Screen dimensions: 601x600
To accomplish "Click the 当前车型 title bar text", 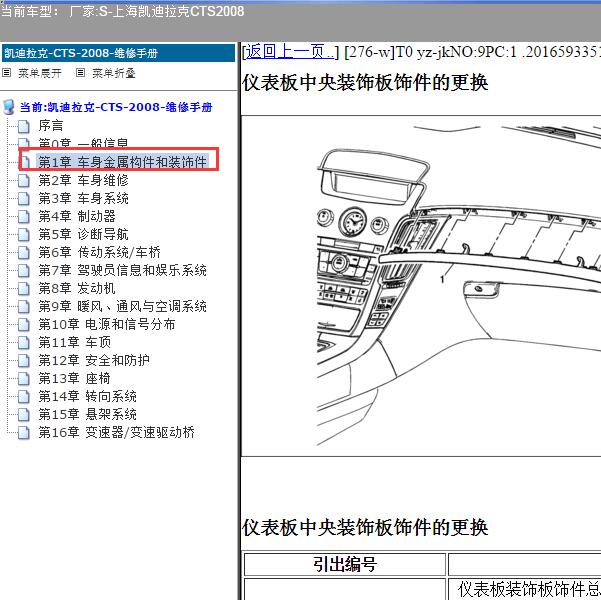I will pos(123,12).
